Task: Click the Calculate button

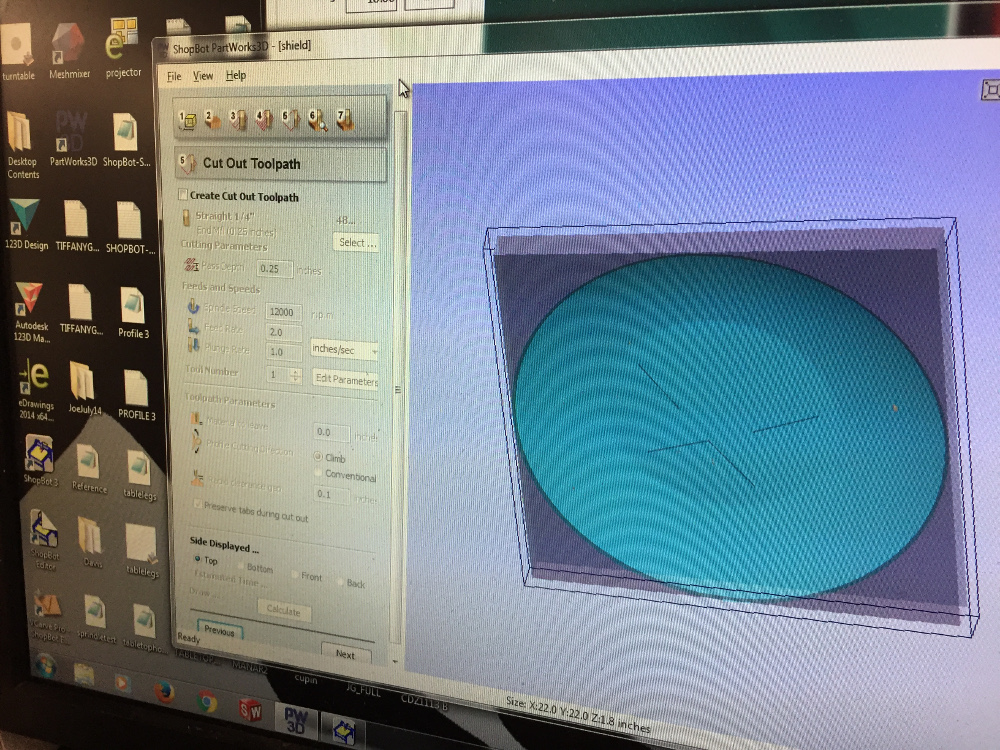Action: [284, 610]
